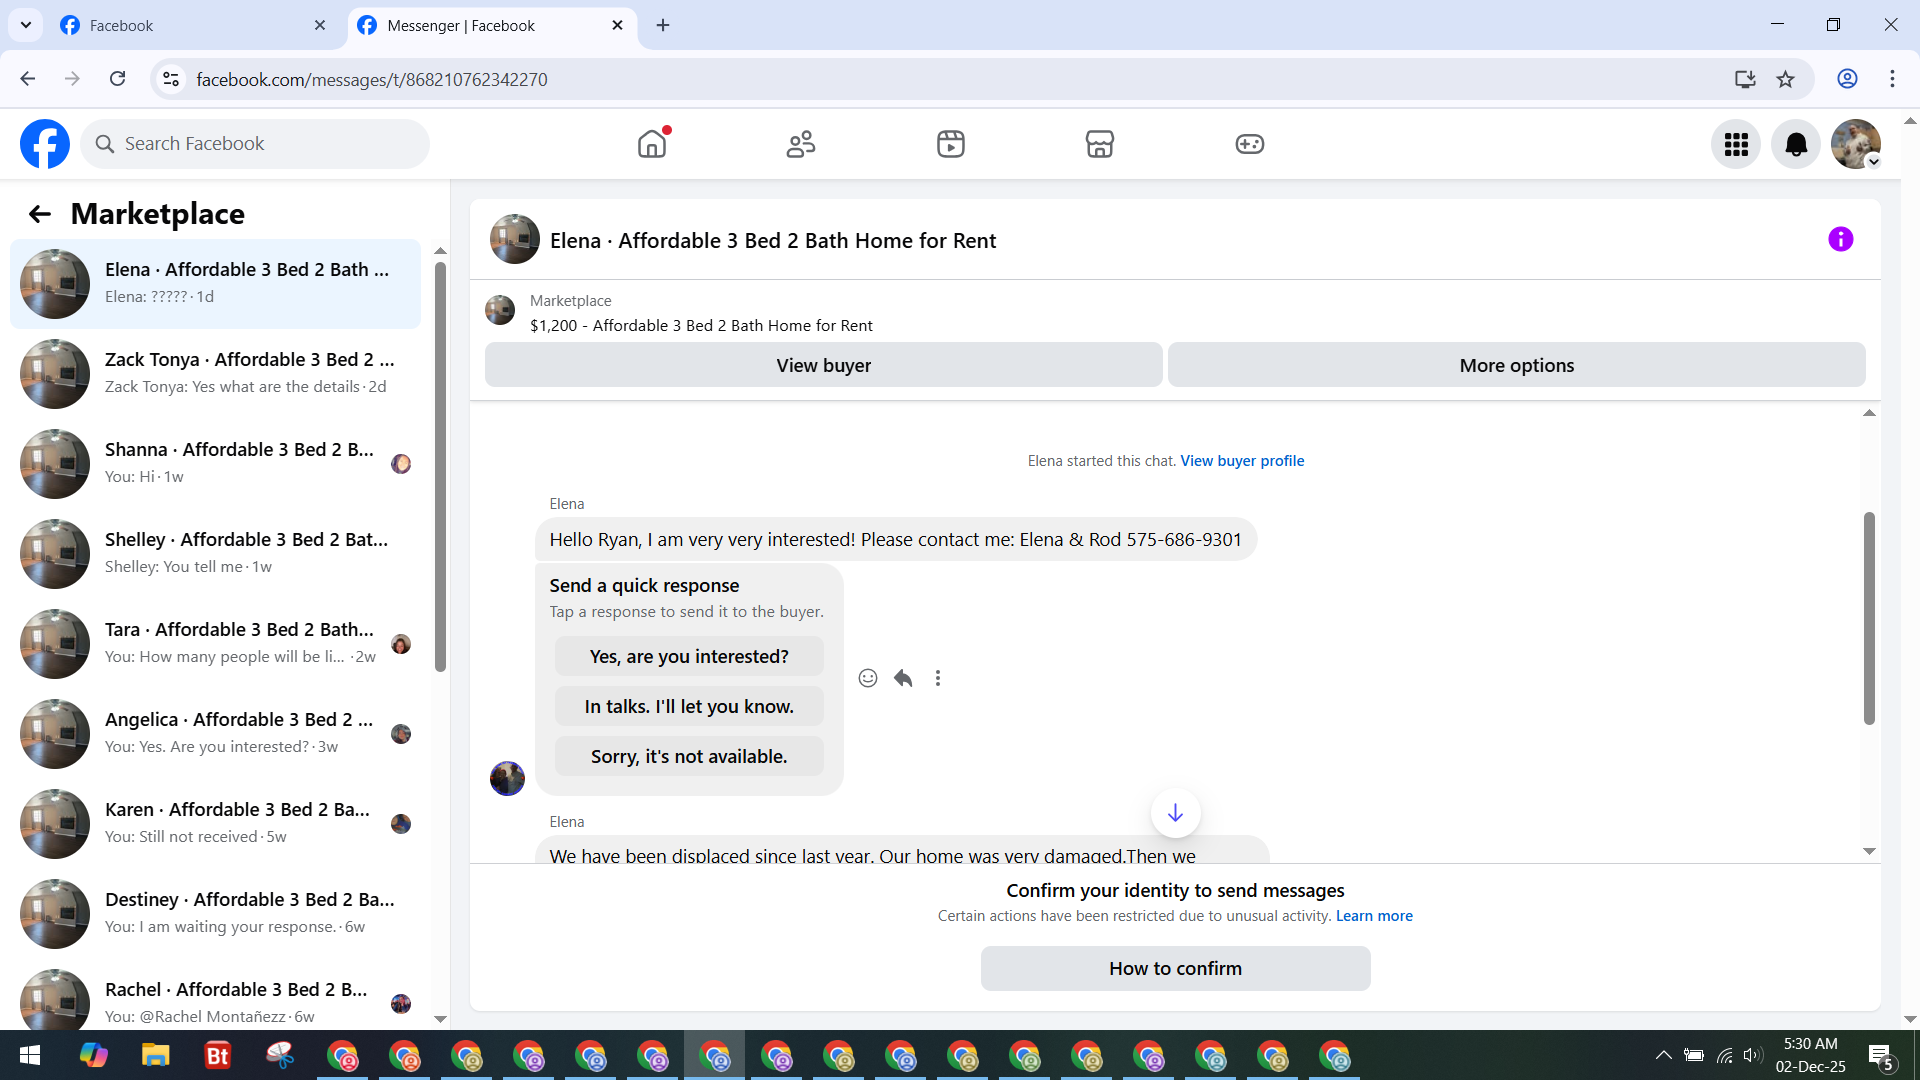The height and width of the screenshot is (1080, 1920).
Task: Expand Chrome tab search chevron
Action: [x=26, y=25]
